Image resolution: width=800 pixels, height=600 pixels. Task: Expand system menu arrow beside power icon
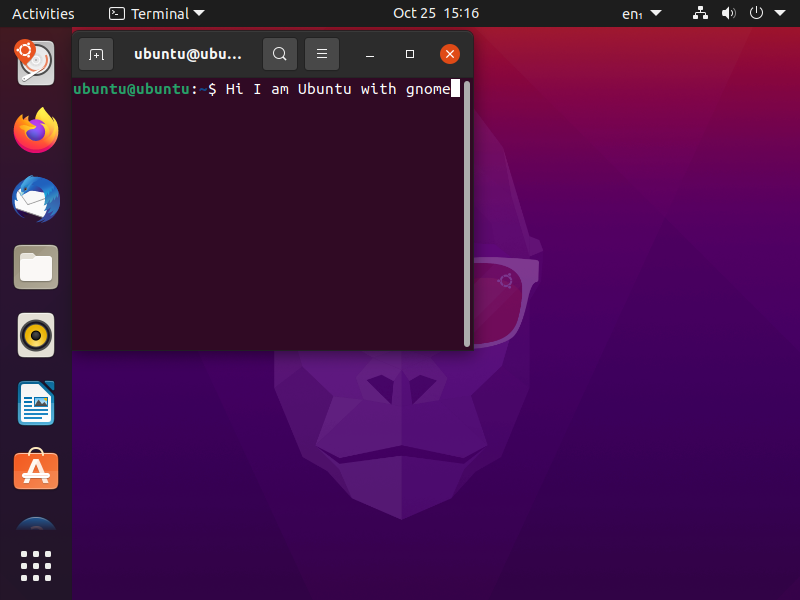point(780,13)
